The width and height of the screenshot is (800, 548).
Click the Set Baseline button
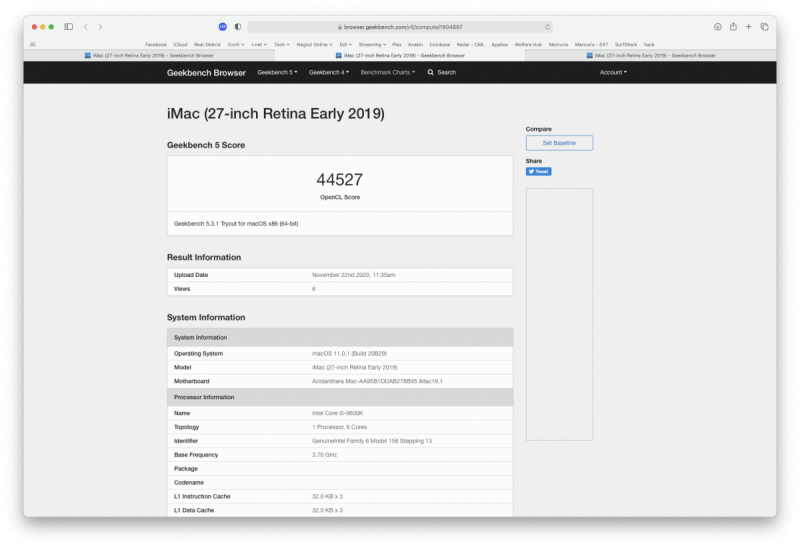tap(559, 143)
